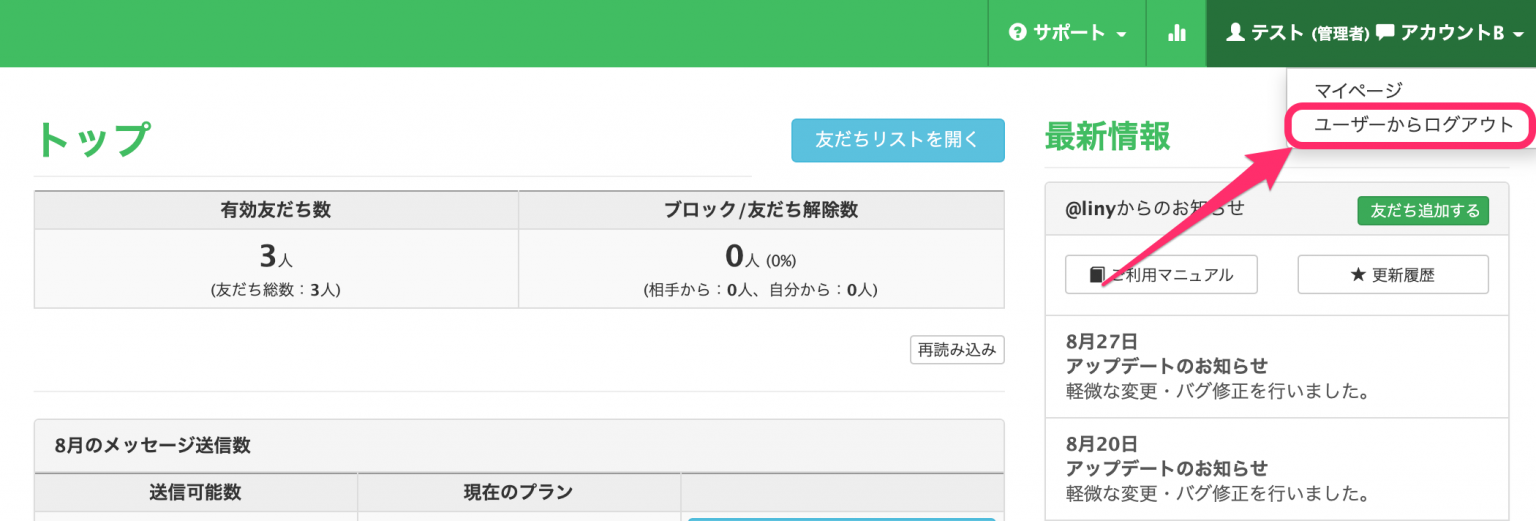Open the friends list with 友だちリストを開く
Viewport: 1536px width, 521px height.
pyautogui.click(x=898, y=140)
